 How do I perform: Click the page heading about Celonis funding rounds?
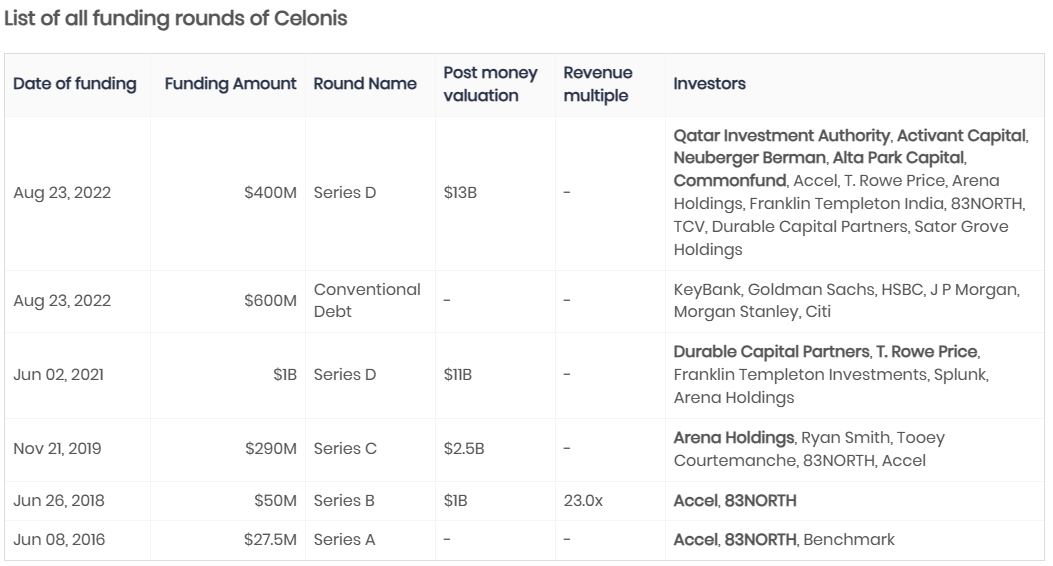click(x=176, y=19)
